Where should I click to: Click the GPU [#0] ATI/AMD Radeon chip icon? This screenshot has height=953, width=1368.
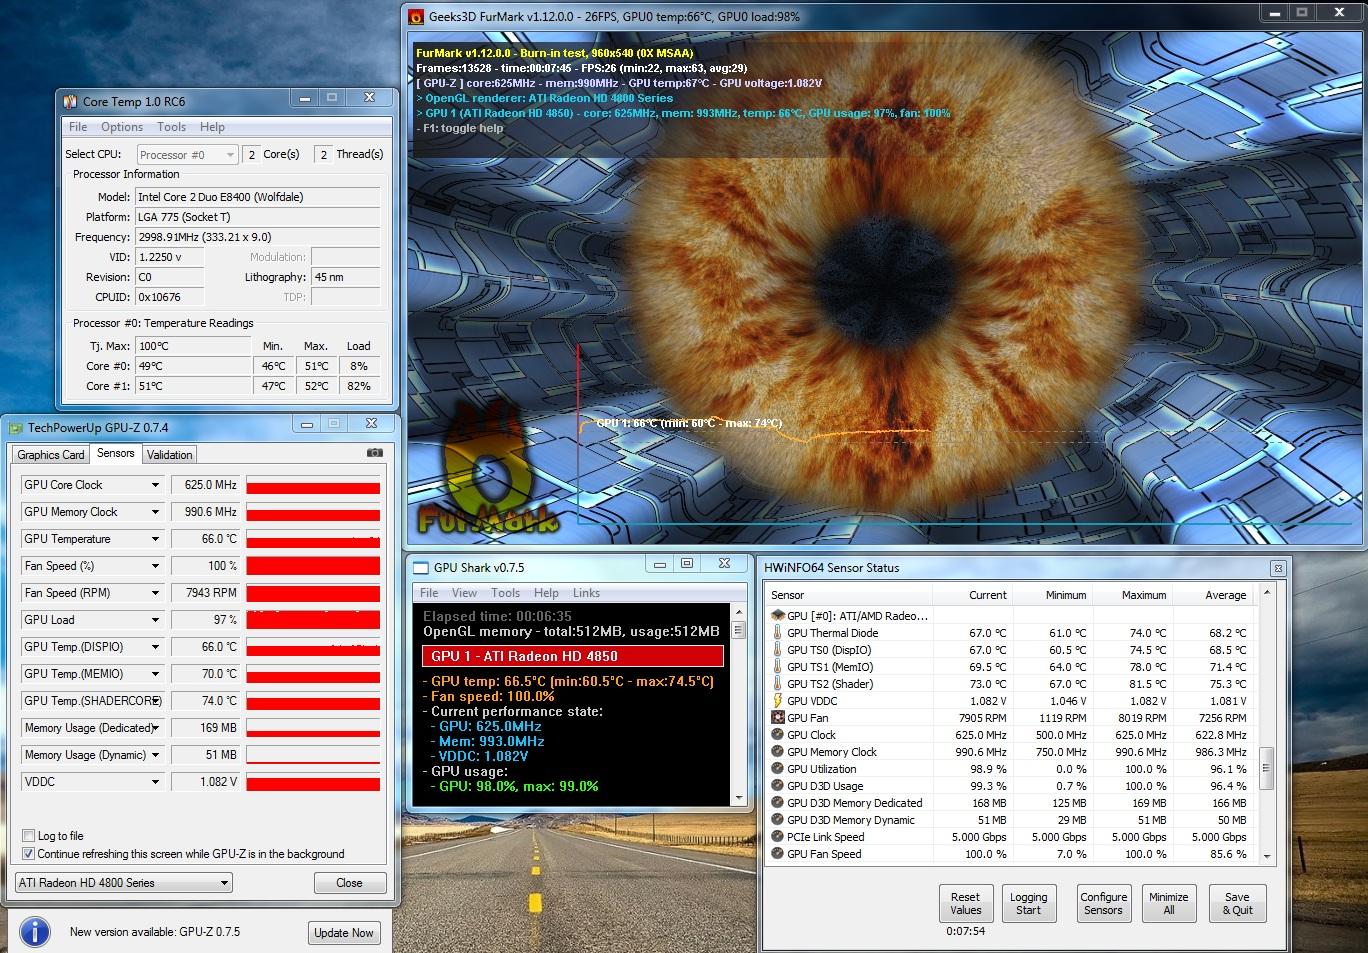[x=777, y=616]
